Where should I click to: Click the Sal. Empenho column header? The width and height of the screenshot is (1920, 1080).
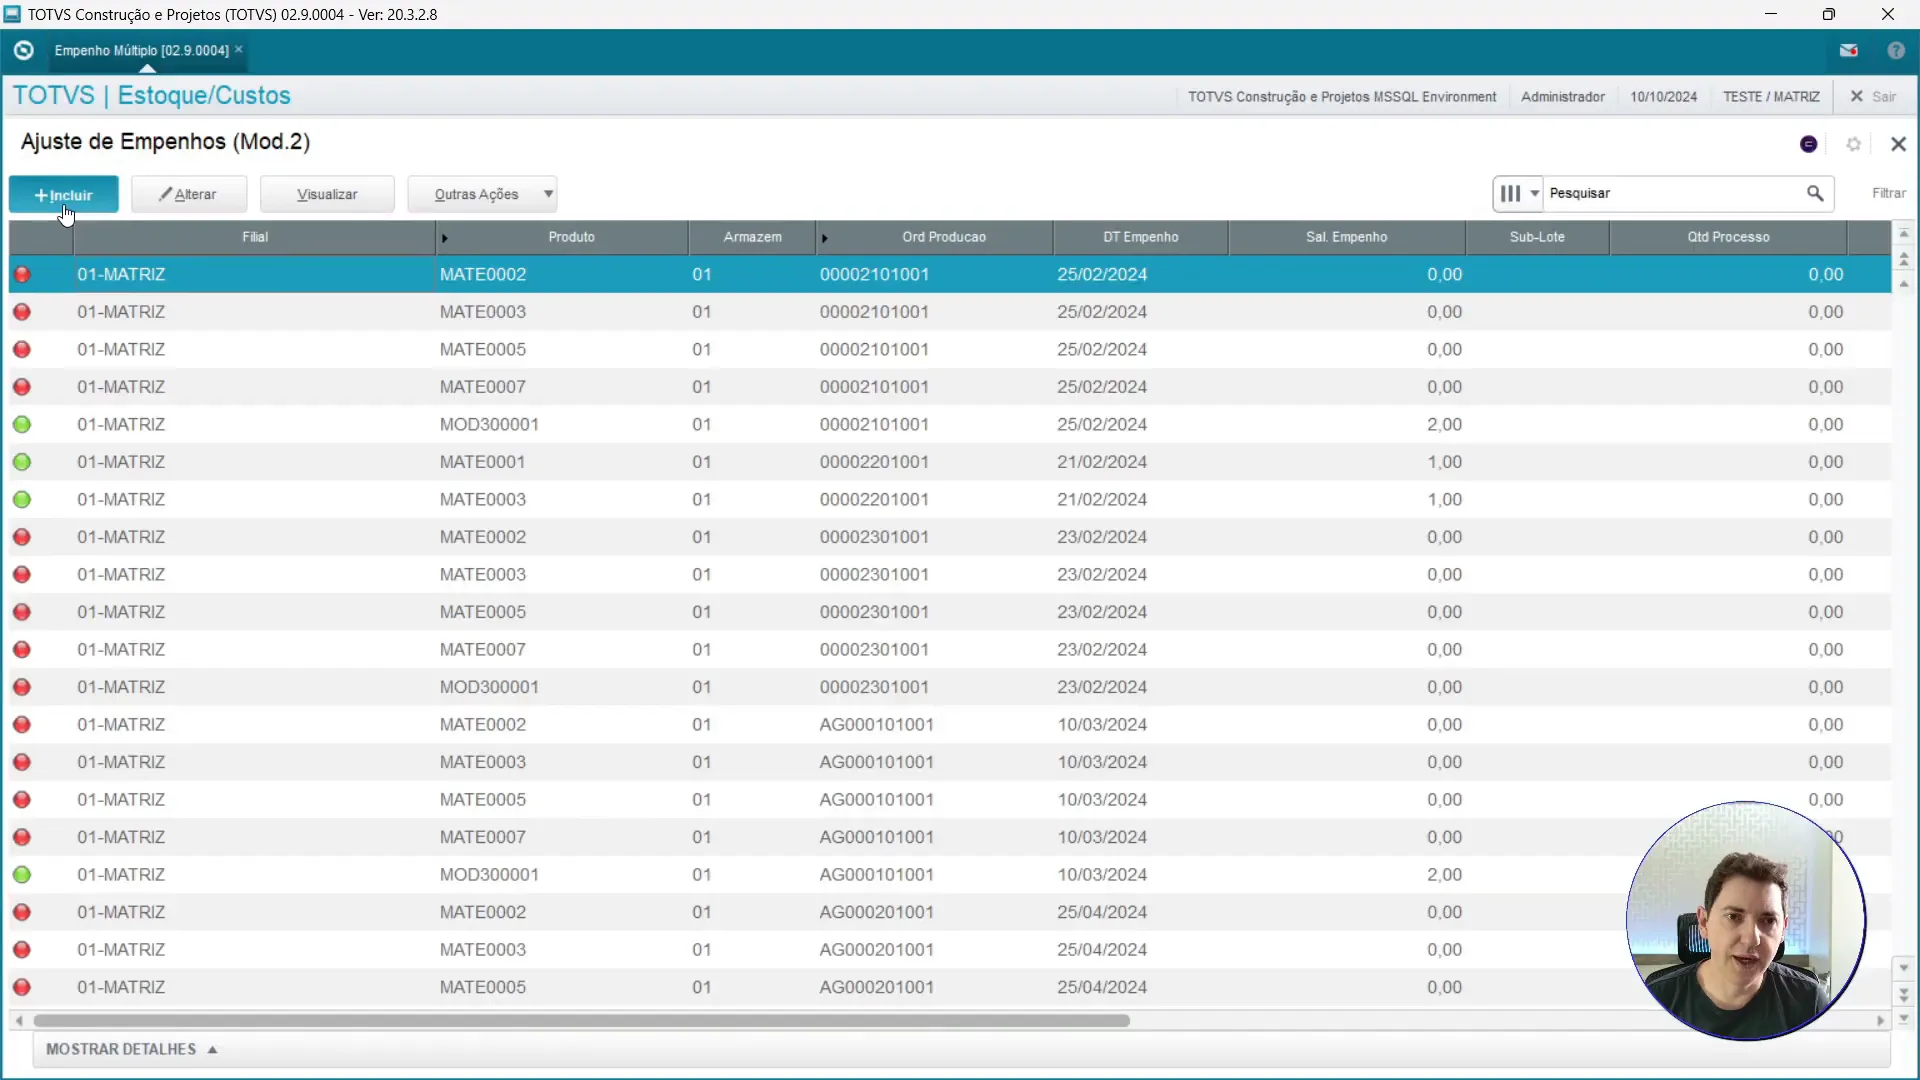(x=1346, y=237)
